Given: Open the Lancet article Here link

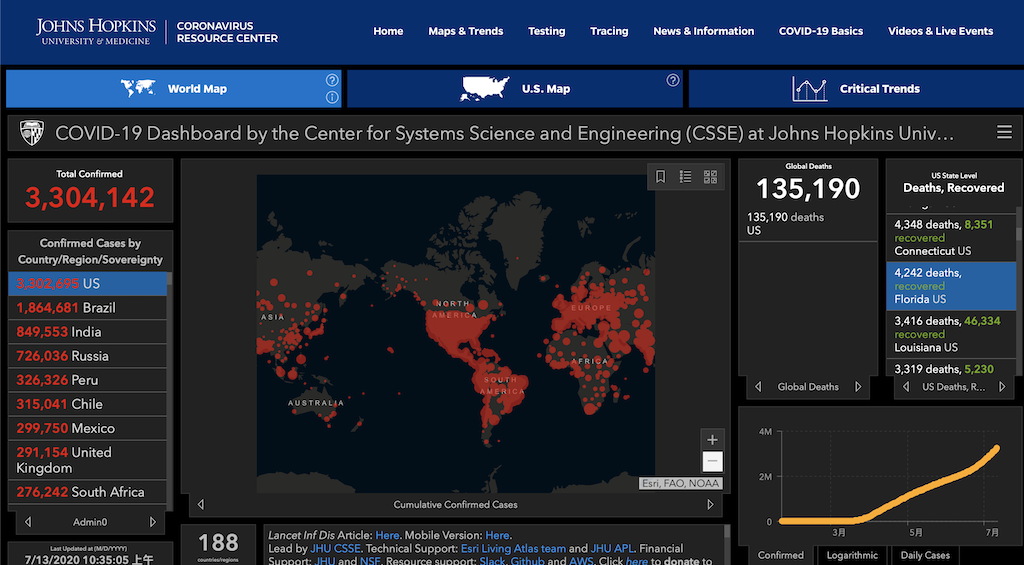Looking at the screenshot, I should (387, 536).
